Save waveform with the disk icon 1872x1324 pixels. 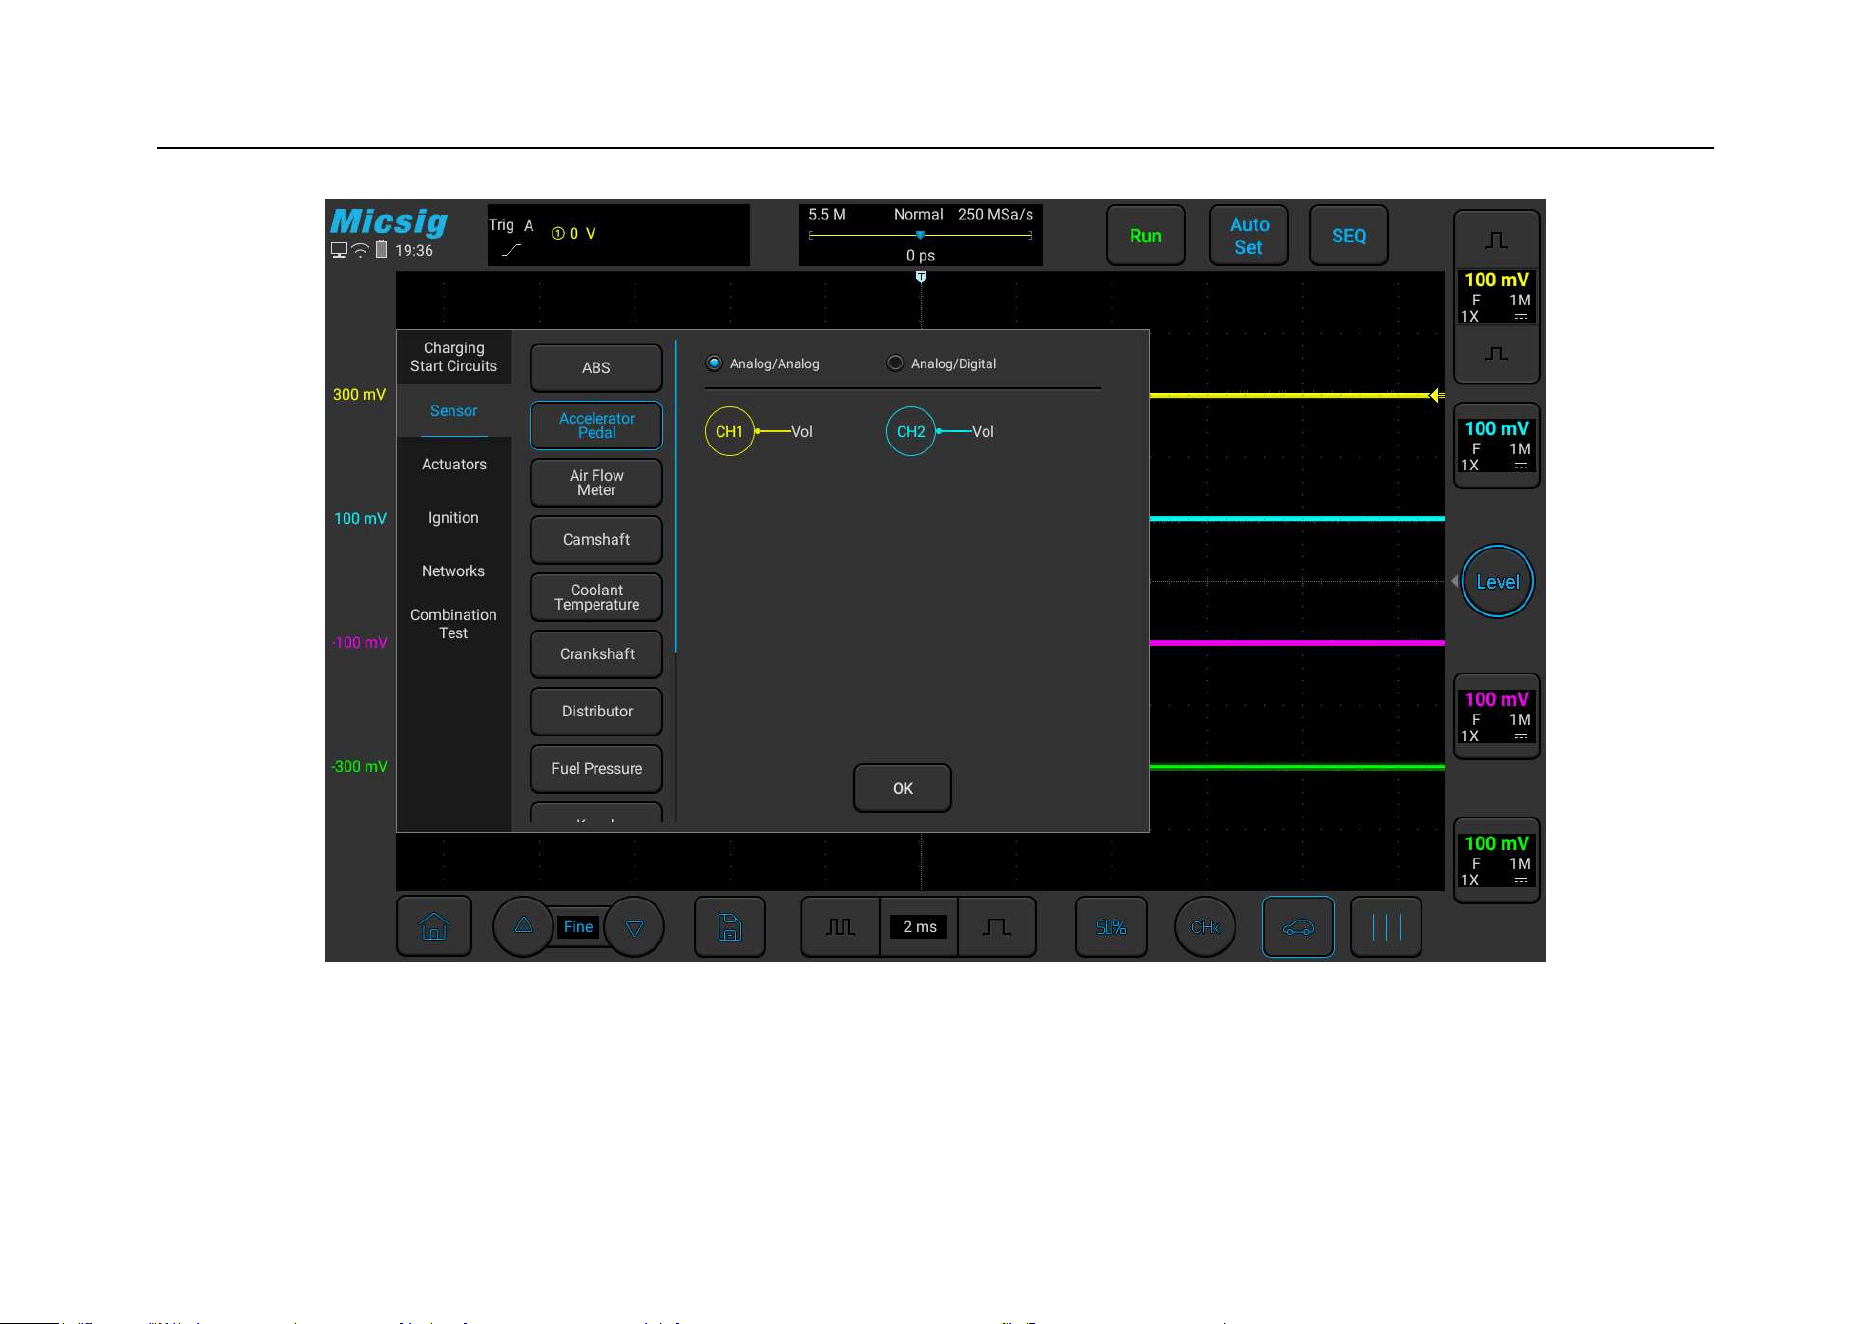pos(730,927)
